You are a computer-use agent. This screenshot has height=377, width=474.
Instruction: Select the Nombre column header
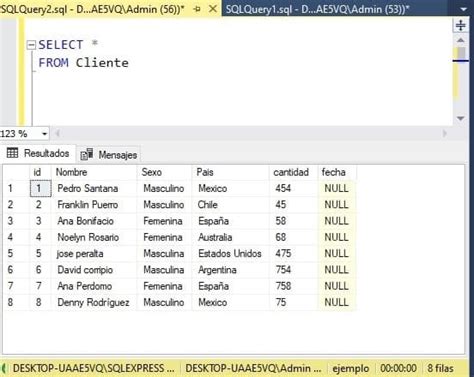[x=94, y=172]
